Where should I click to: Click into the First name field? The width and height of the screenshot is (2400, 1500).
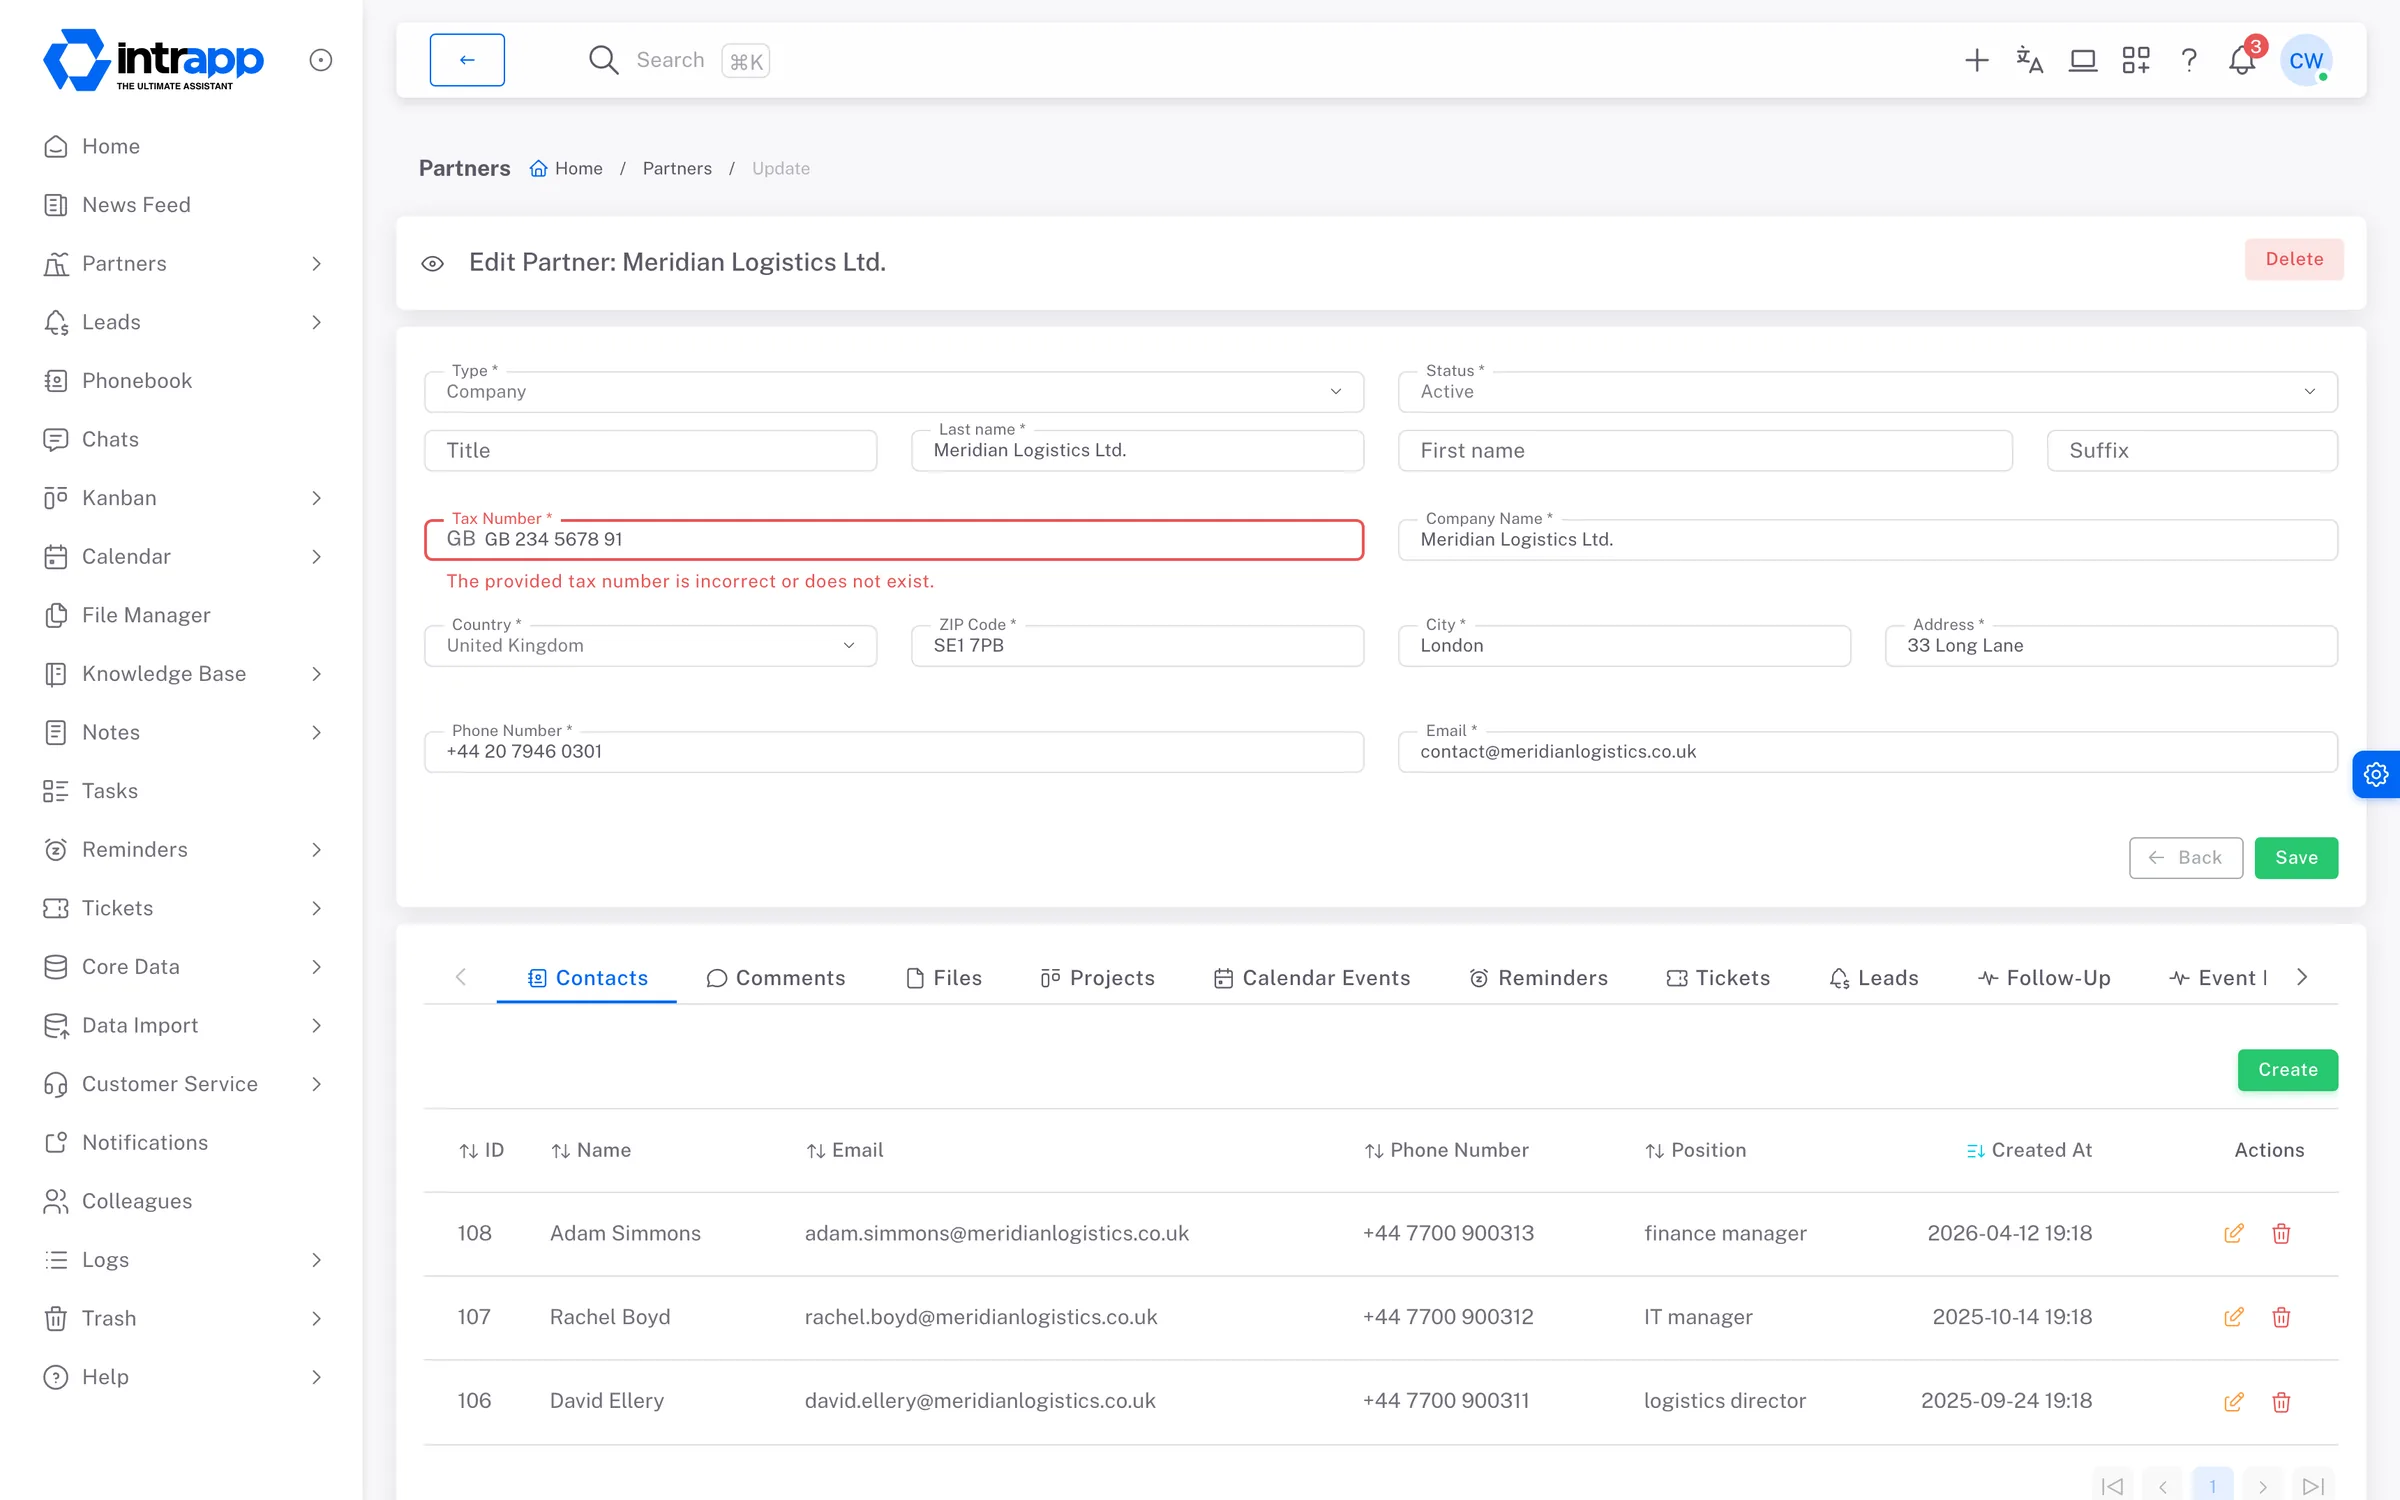pos(1705,451)
